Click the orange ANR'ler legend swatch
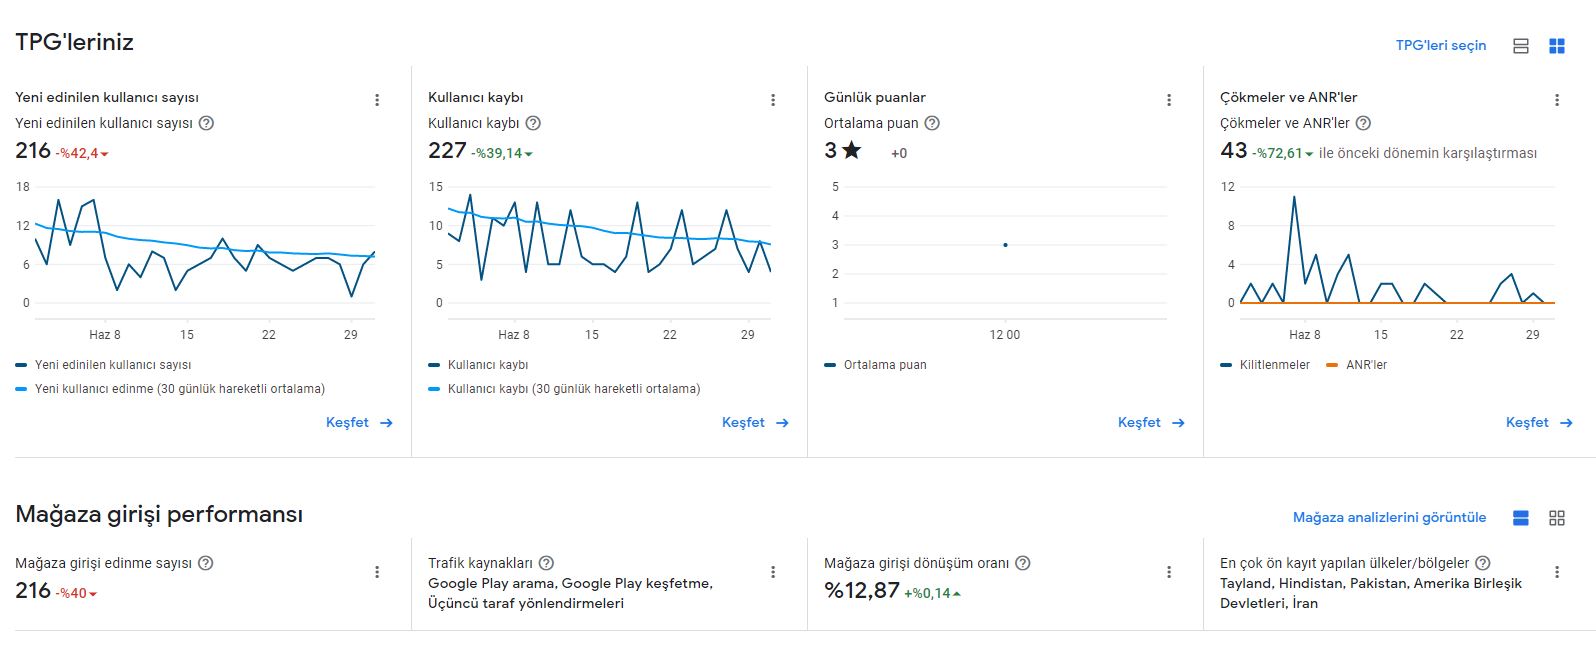Image resolution: width=1596 pixels, height=648 pixels. click(x=1331, y=365)
